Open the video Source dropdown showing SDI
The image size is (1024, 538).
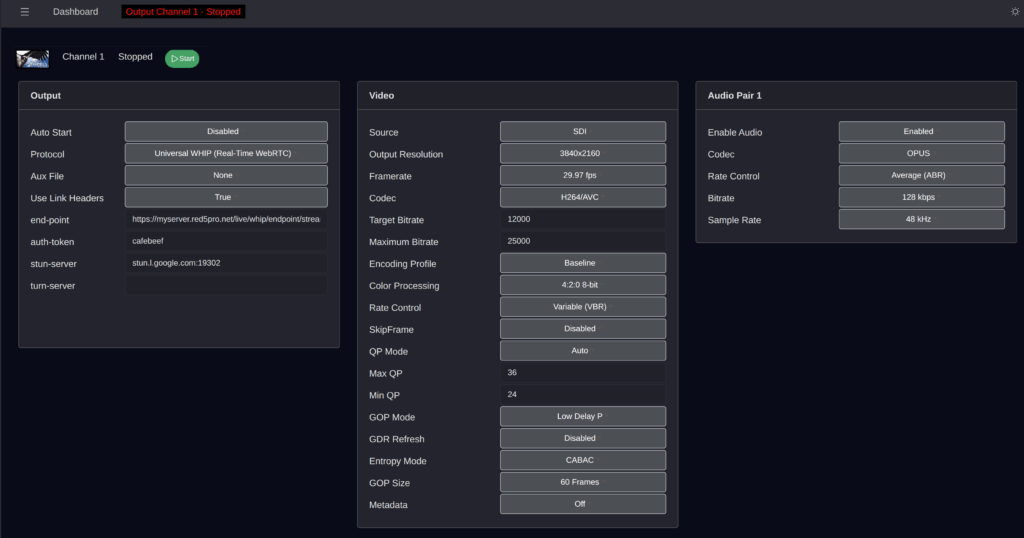(583, 131)
